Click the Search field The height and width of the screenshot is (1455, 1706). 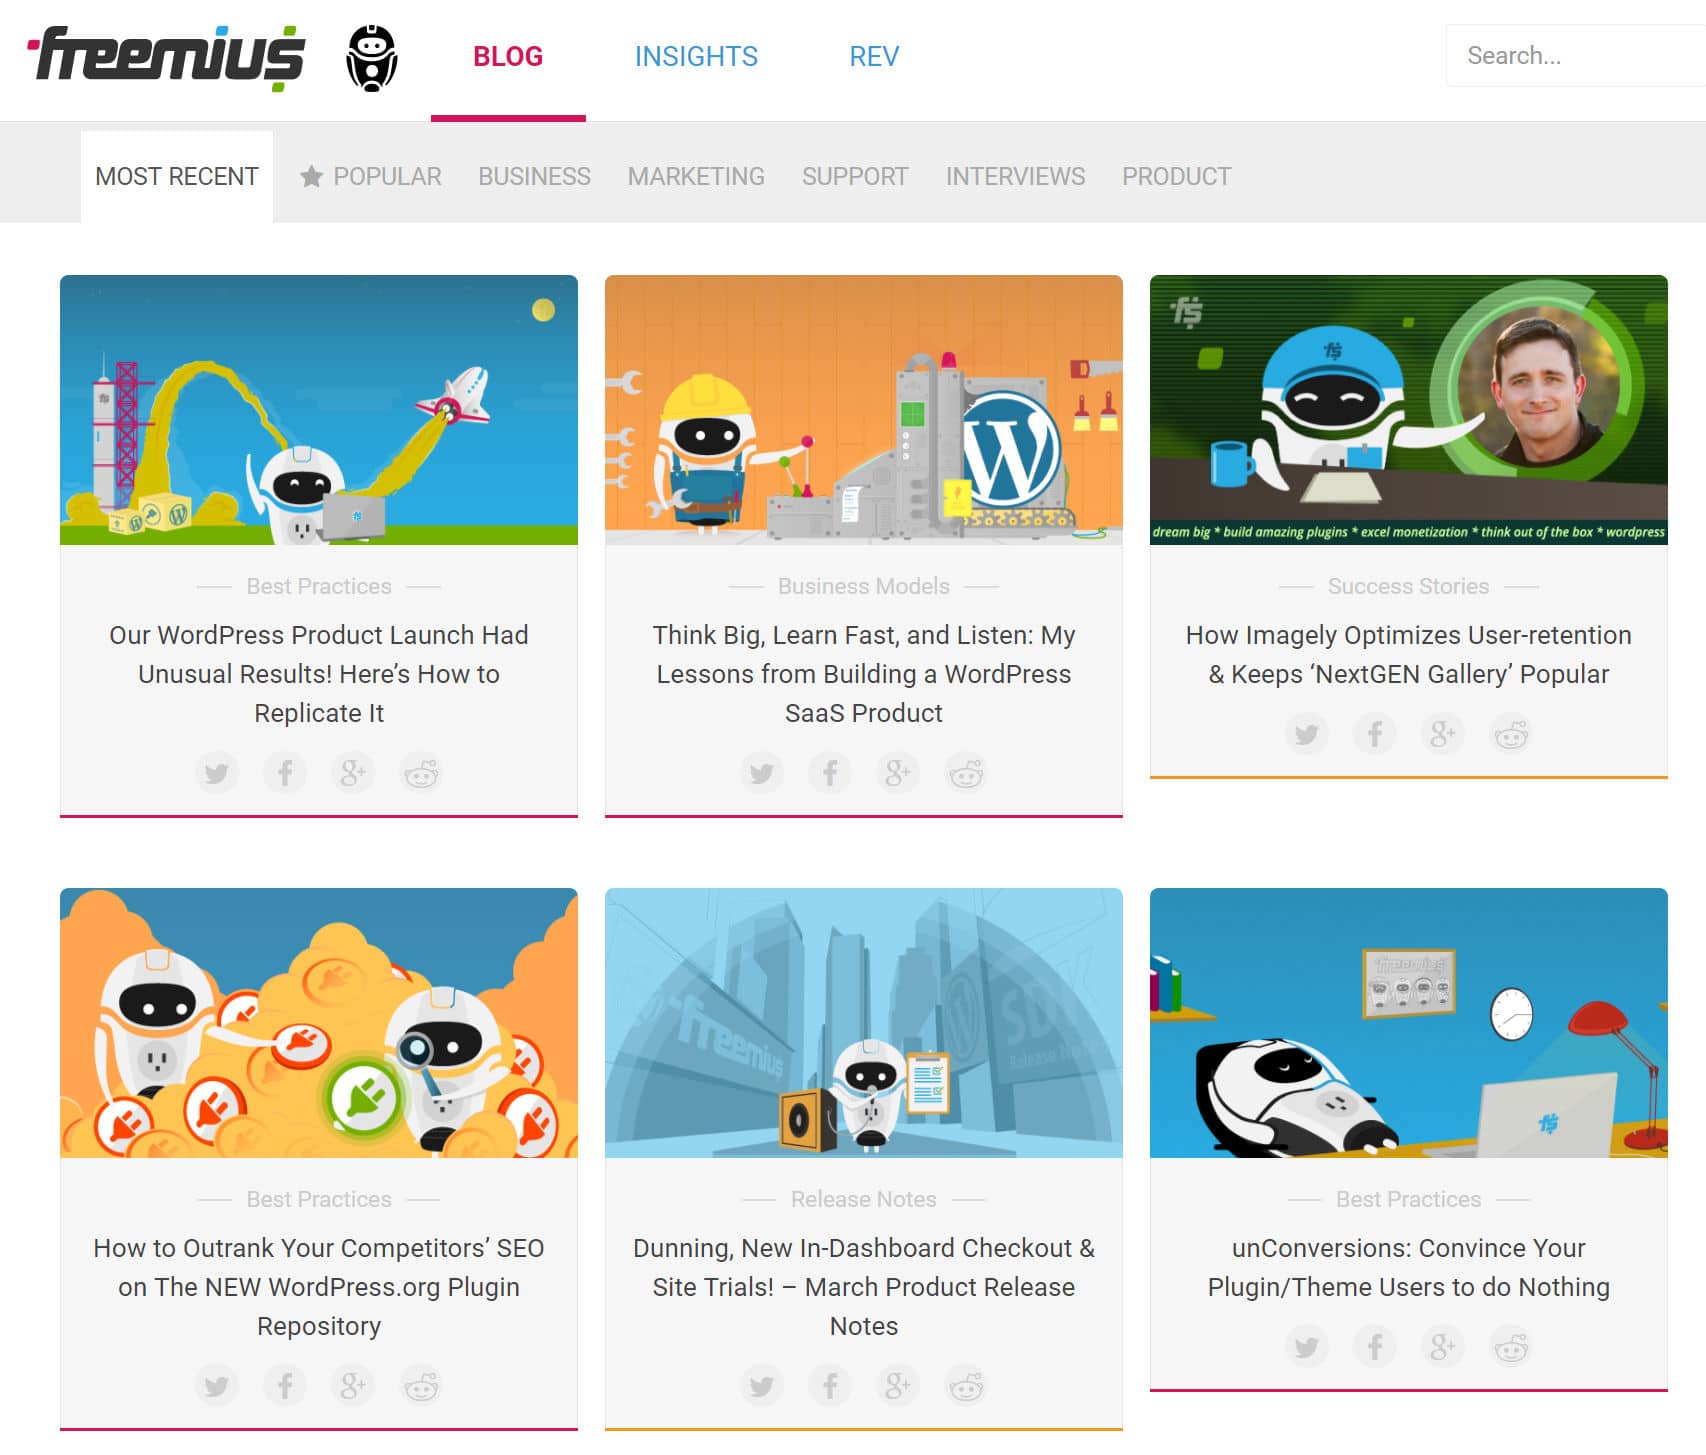coord(1572,56)
